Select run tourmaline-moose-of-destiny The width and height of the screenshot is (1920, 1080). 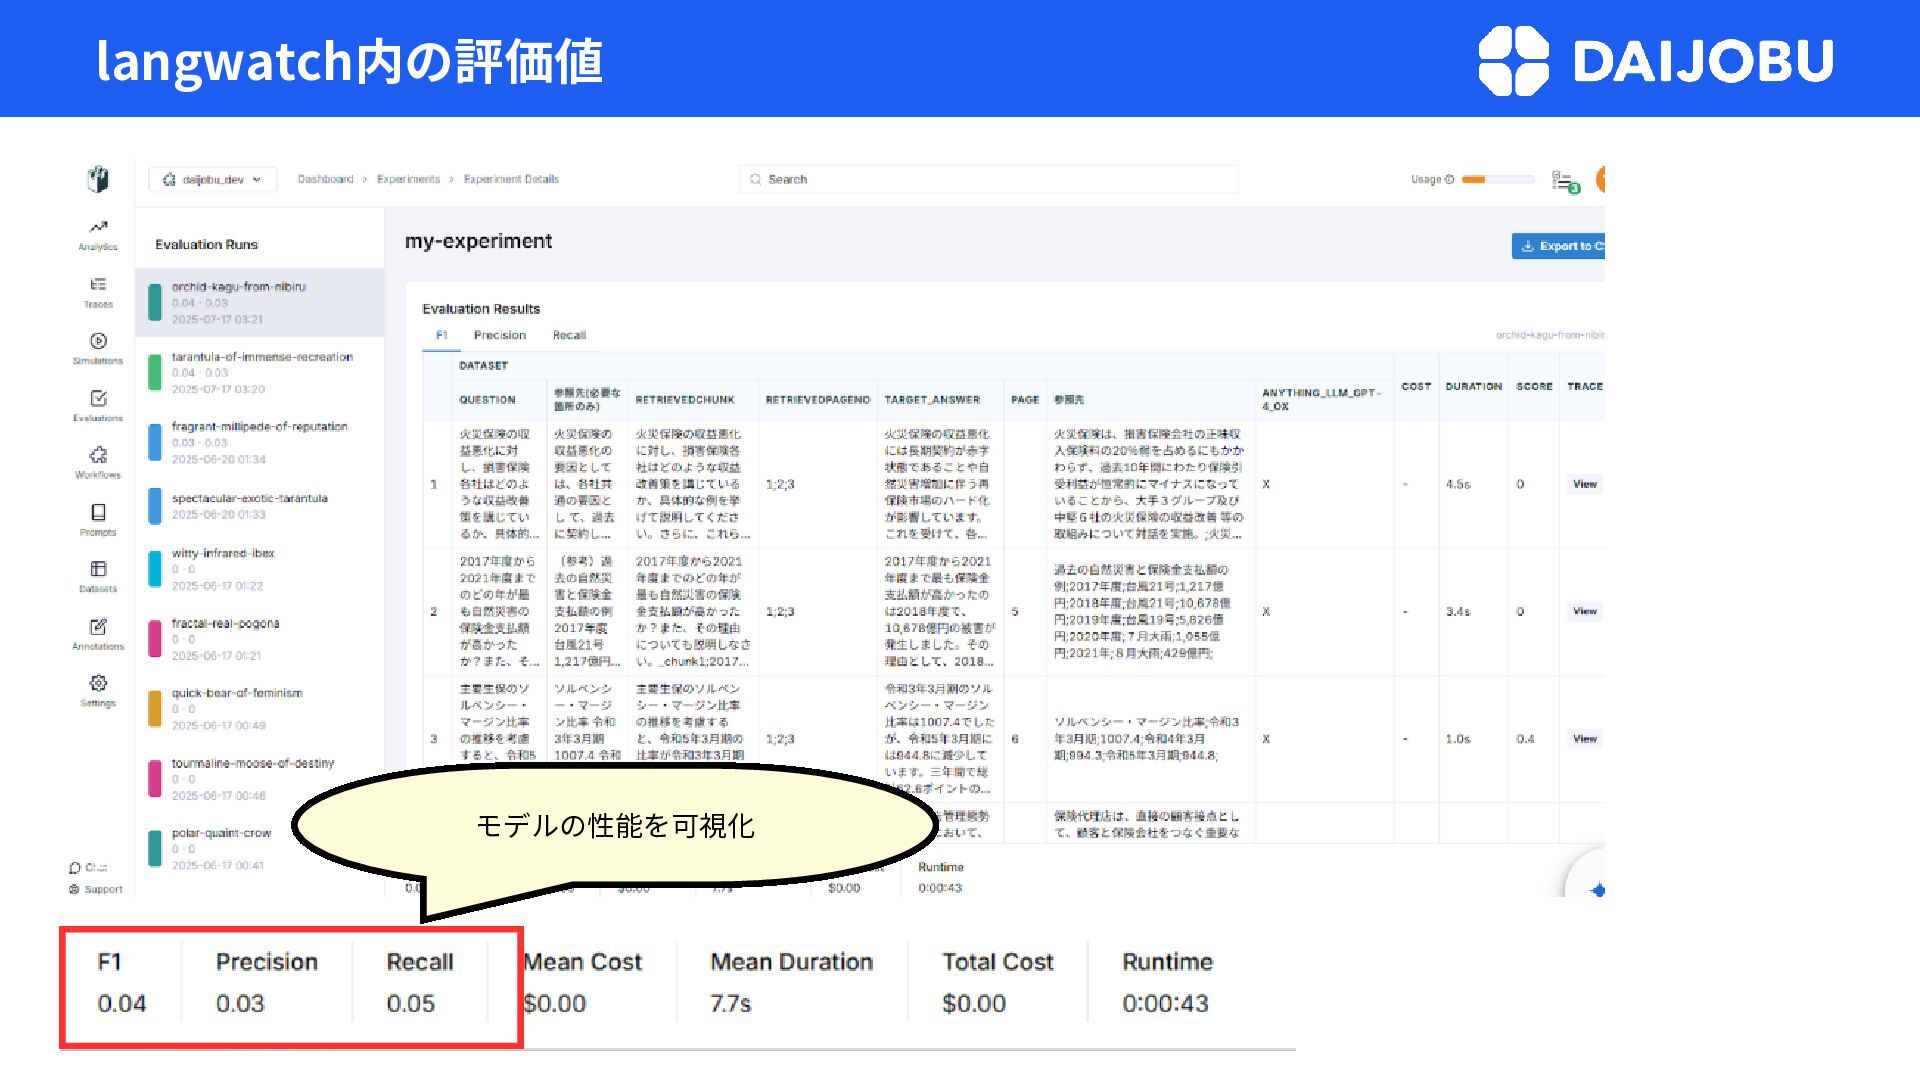click(x=260, y=779)
